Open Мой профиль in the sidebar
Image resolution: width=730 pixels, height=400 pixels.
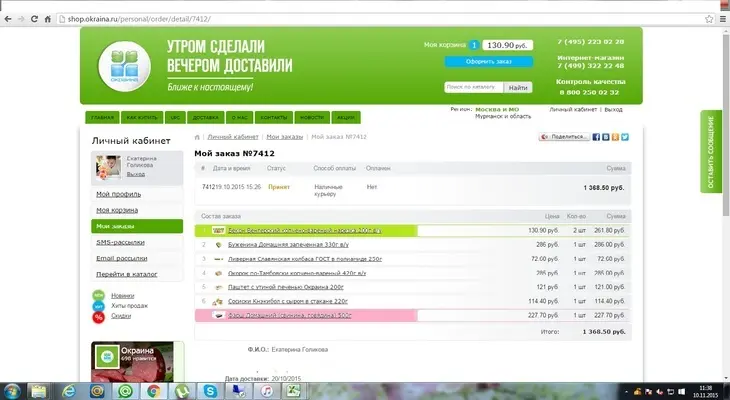118,194
